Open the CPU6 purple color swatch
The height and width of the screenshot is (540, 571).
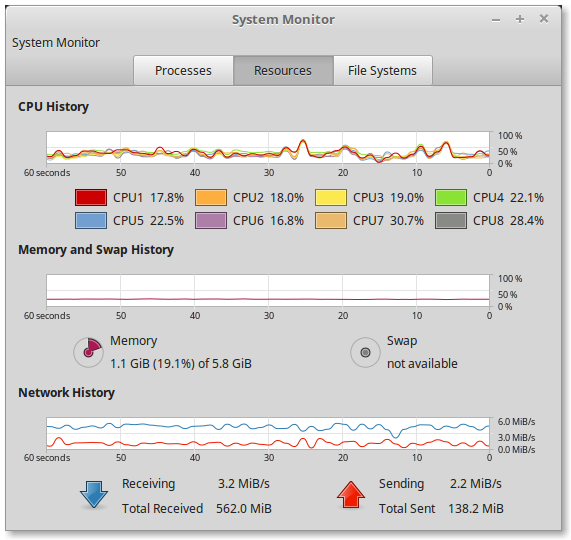pyautogui.click(x=211, y=221)
